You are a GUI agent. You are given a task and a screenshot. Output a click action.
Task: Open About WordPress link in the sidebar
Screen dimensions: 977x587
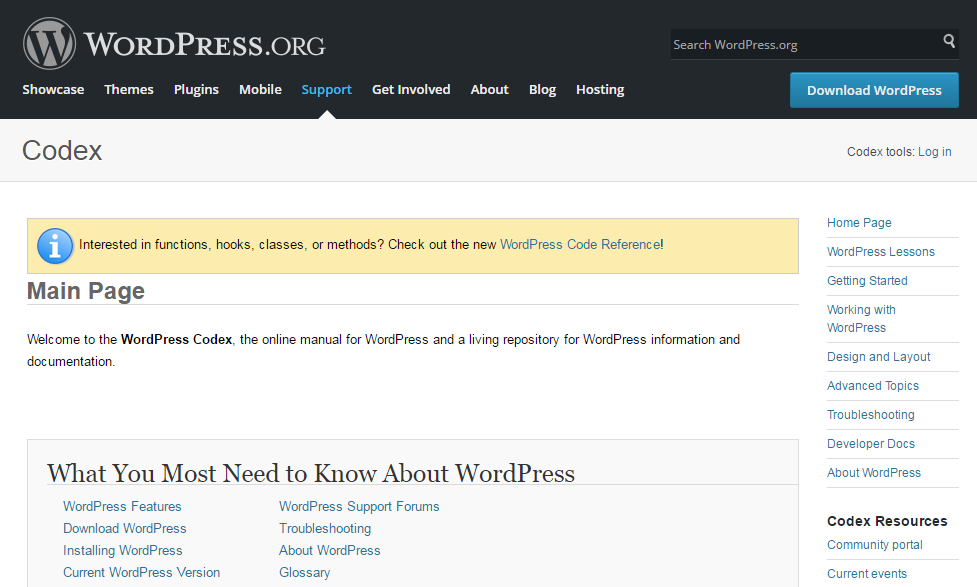point(874,473)
